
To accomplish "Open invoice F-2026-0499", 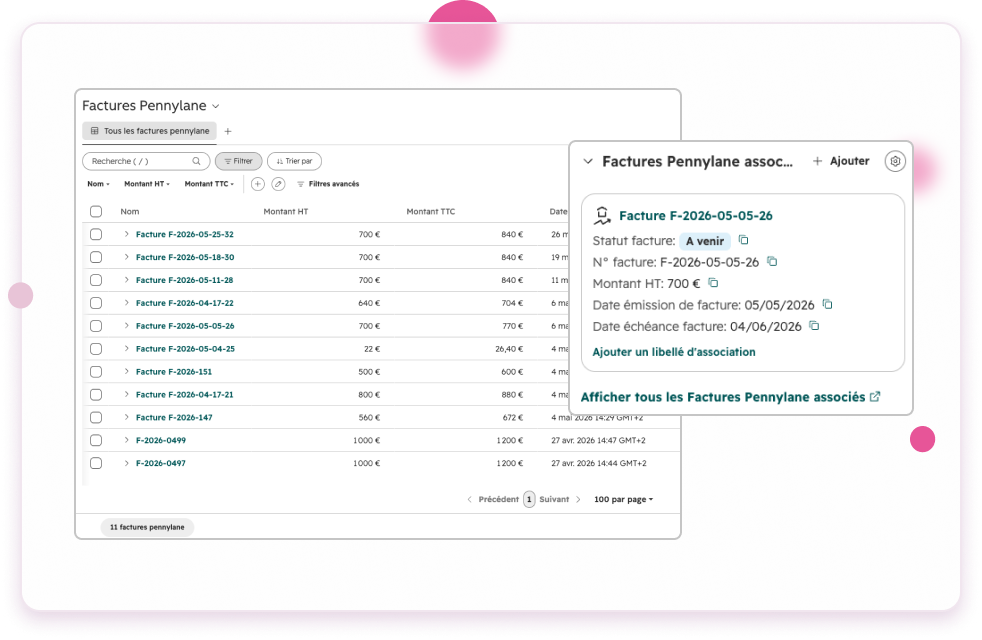I will [161, 440].
